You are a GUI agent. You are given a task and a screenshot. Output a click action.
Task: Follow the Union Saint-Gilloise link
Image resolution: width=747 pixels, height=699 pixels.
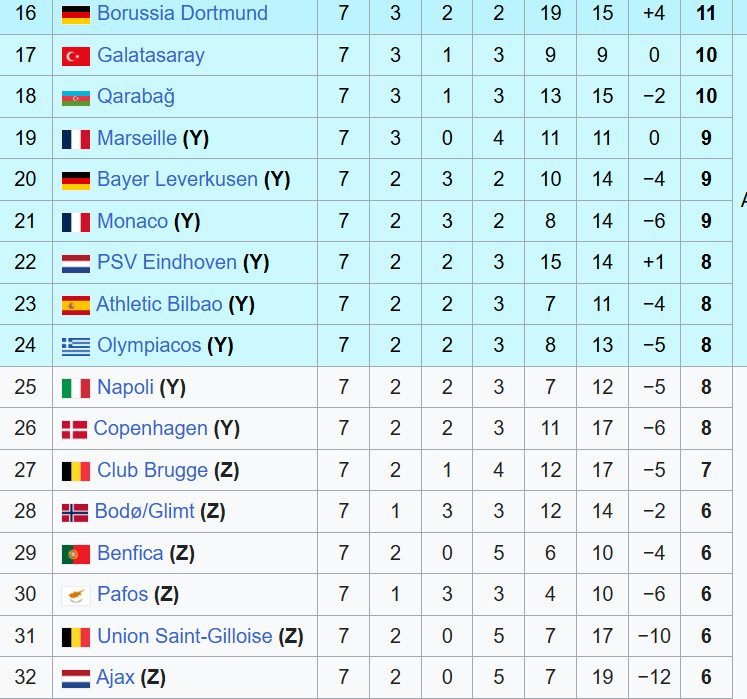coord(185,636)
